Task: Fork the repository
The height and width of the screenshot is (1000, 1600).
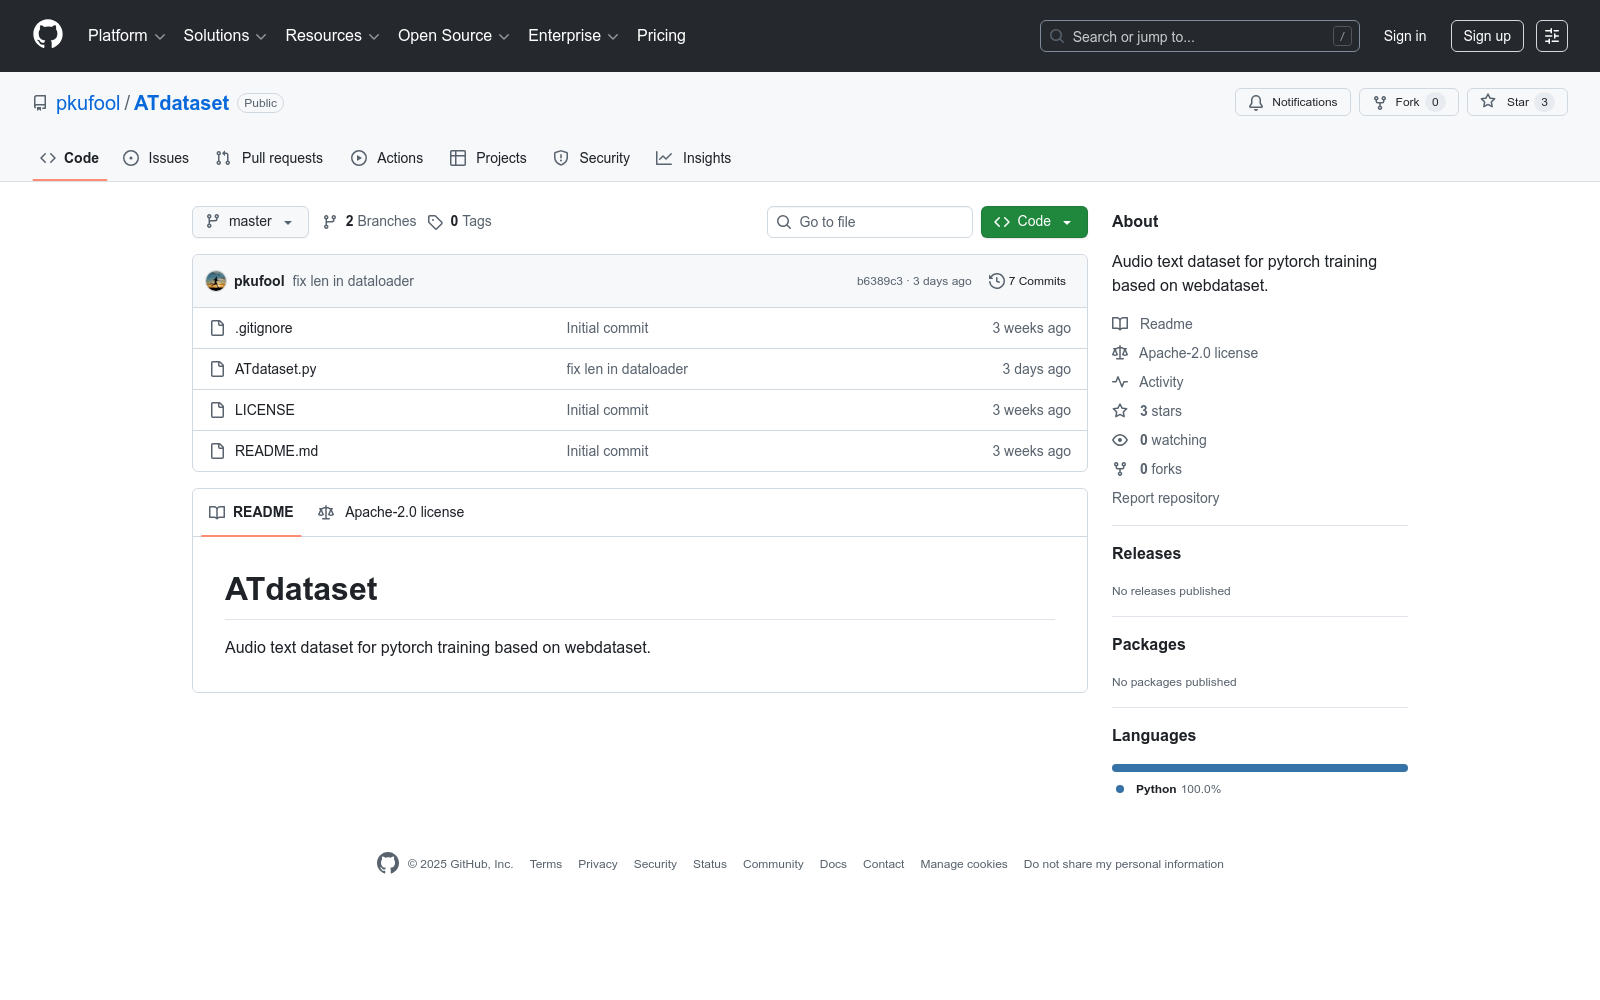Action: (x=1408, y=102)
